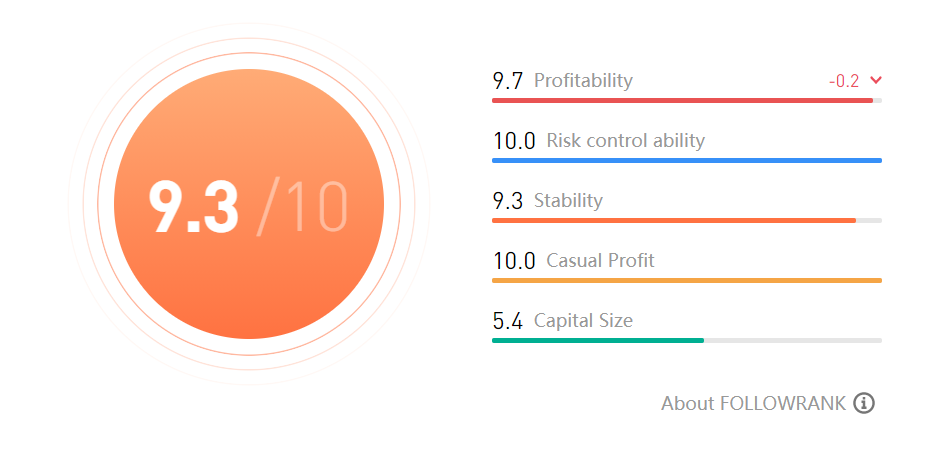Click the green Capital Size bar
The image size is (926, 449).
click(x=597, y=340)
